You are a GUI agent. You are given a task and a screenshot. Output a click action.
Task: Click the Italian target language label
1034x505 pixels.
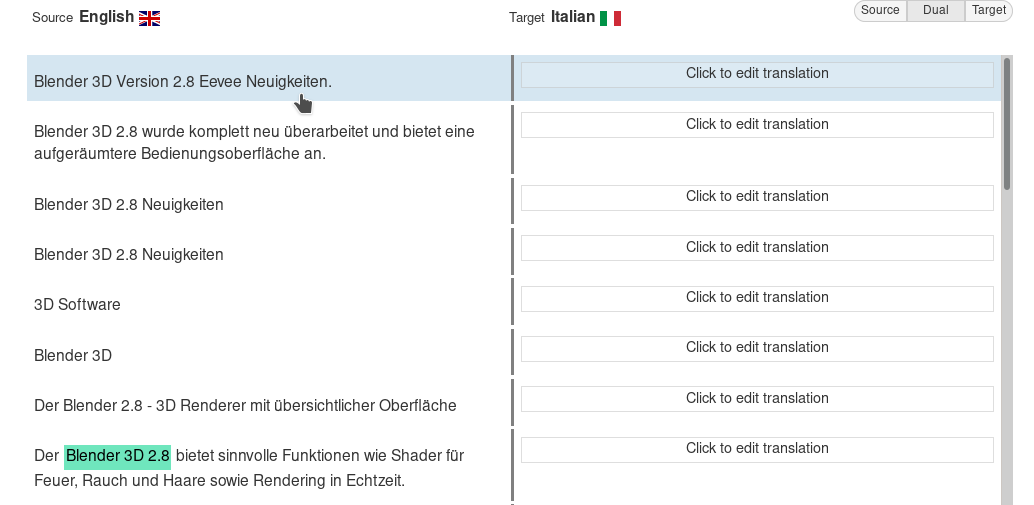tap(572, 17)
